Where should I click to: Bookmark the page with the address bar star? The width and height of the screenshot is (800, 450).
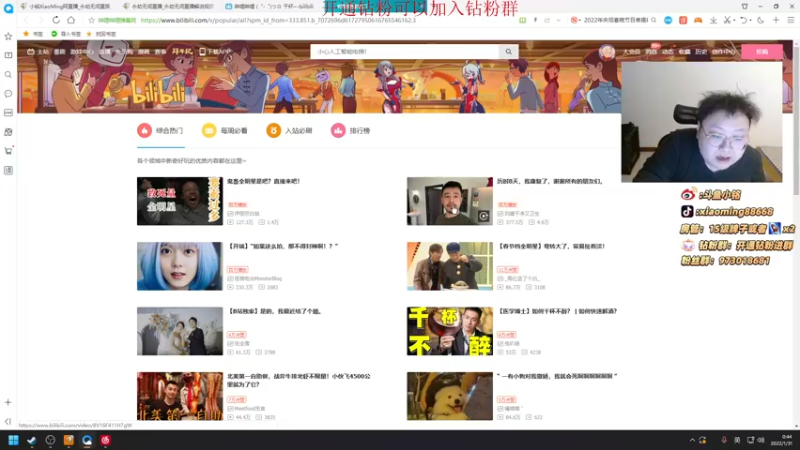click(x=91, y=20)
